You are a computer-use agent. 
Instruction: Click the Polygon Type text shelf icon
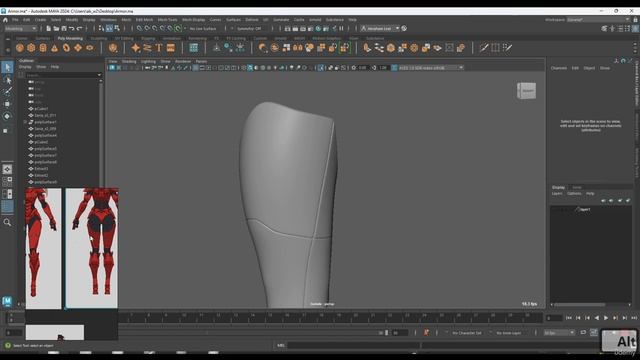pos(159,48)
